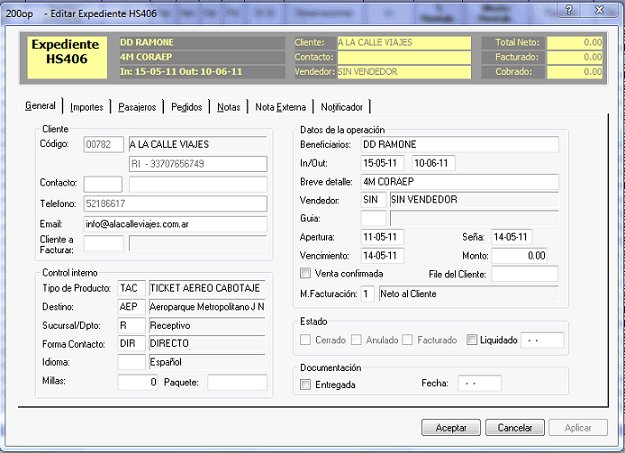This screenshot has width=625, height=453.
Task: Select the Nota Externa tab
Action: tap(281, 107)
